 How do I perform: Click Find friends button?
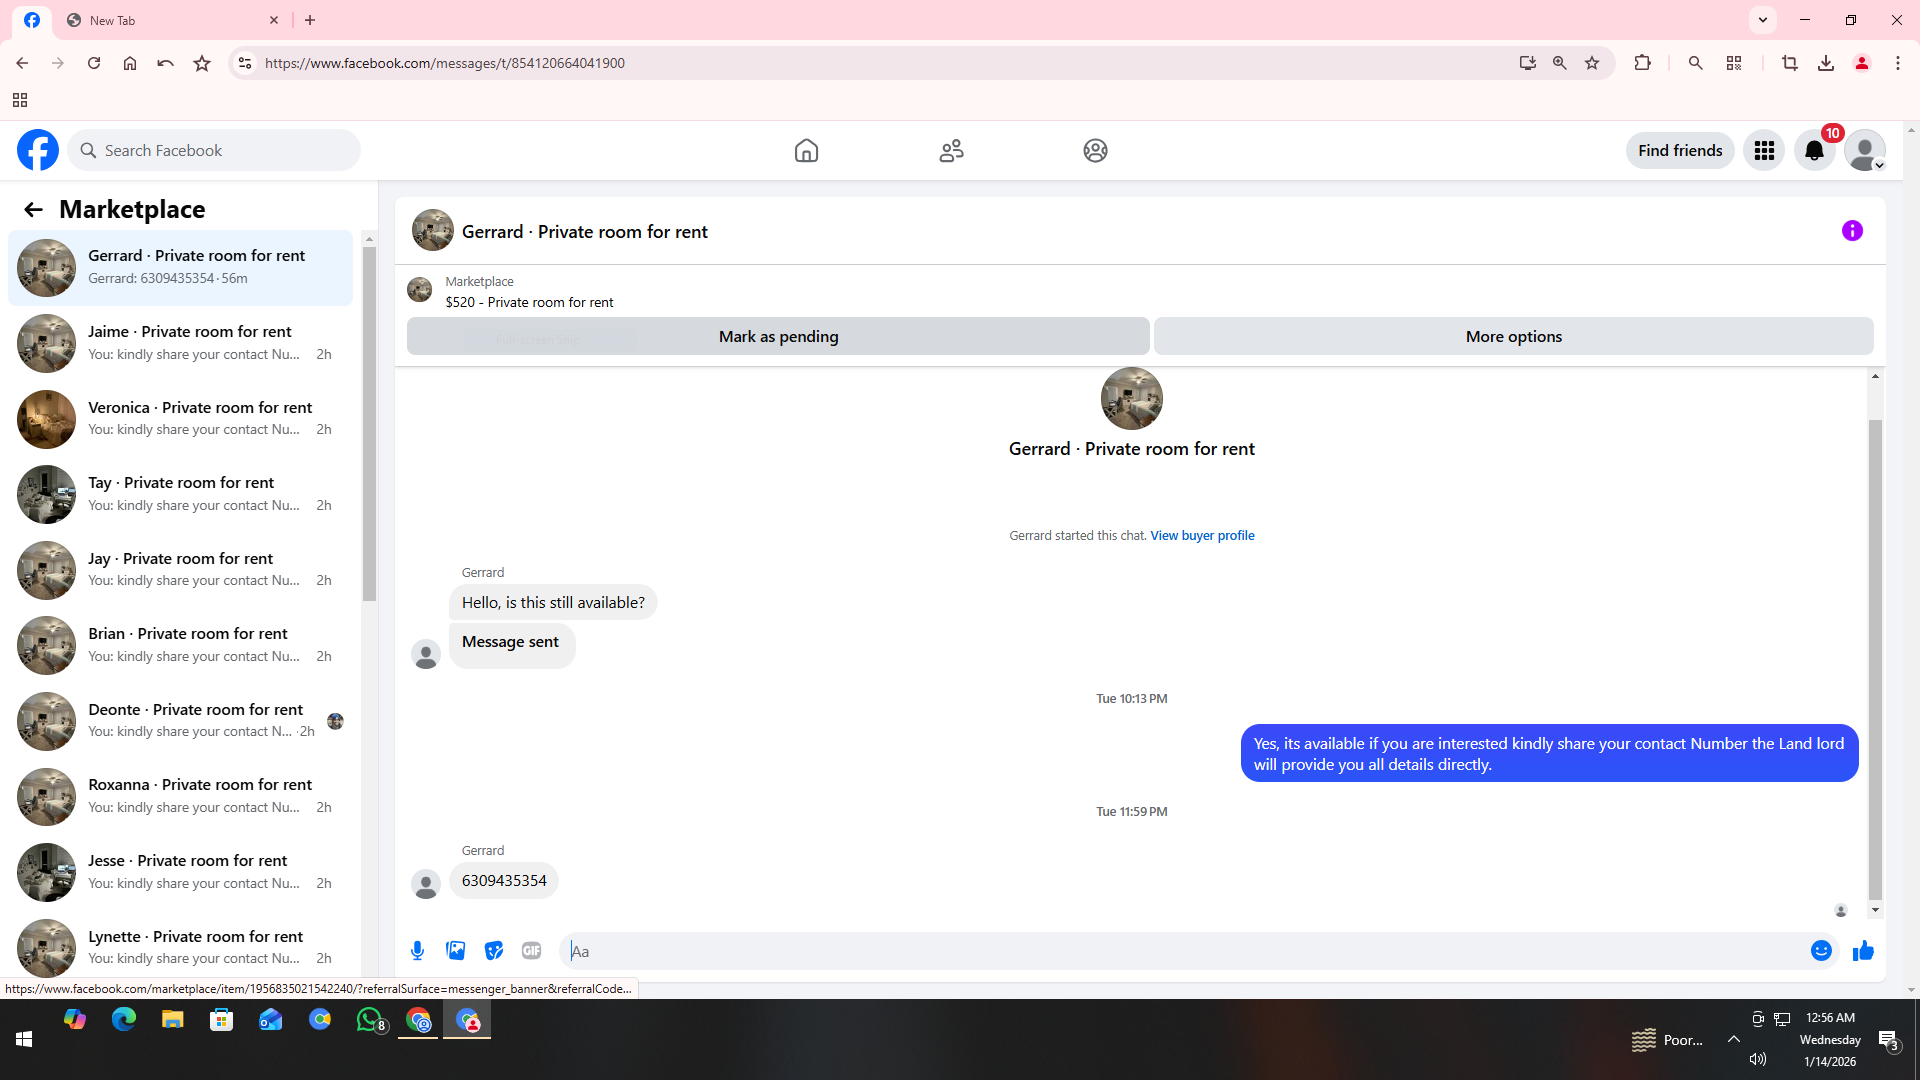(x=1680, y=151)
